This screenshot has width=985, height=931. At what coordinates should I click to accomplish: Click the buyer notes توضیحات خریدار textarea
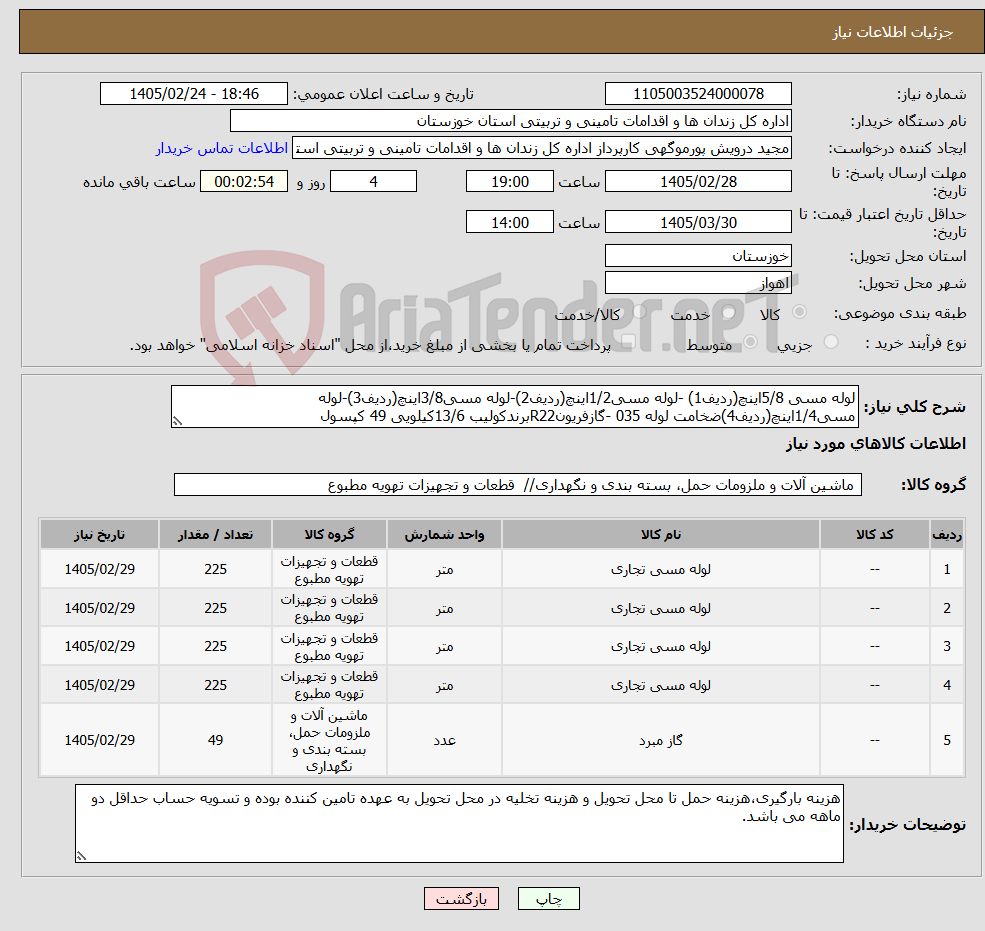coord(459,823)
